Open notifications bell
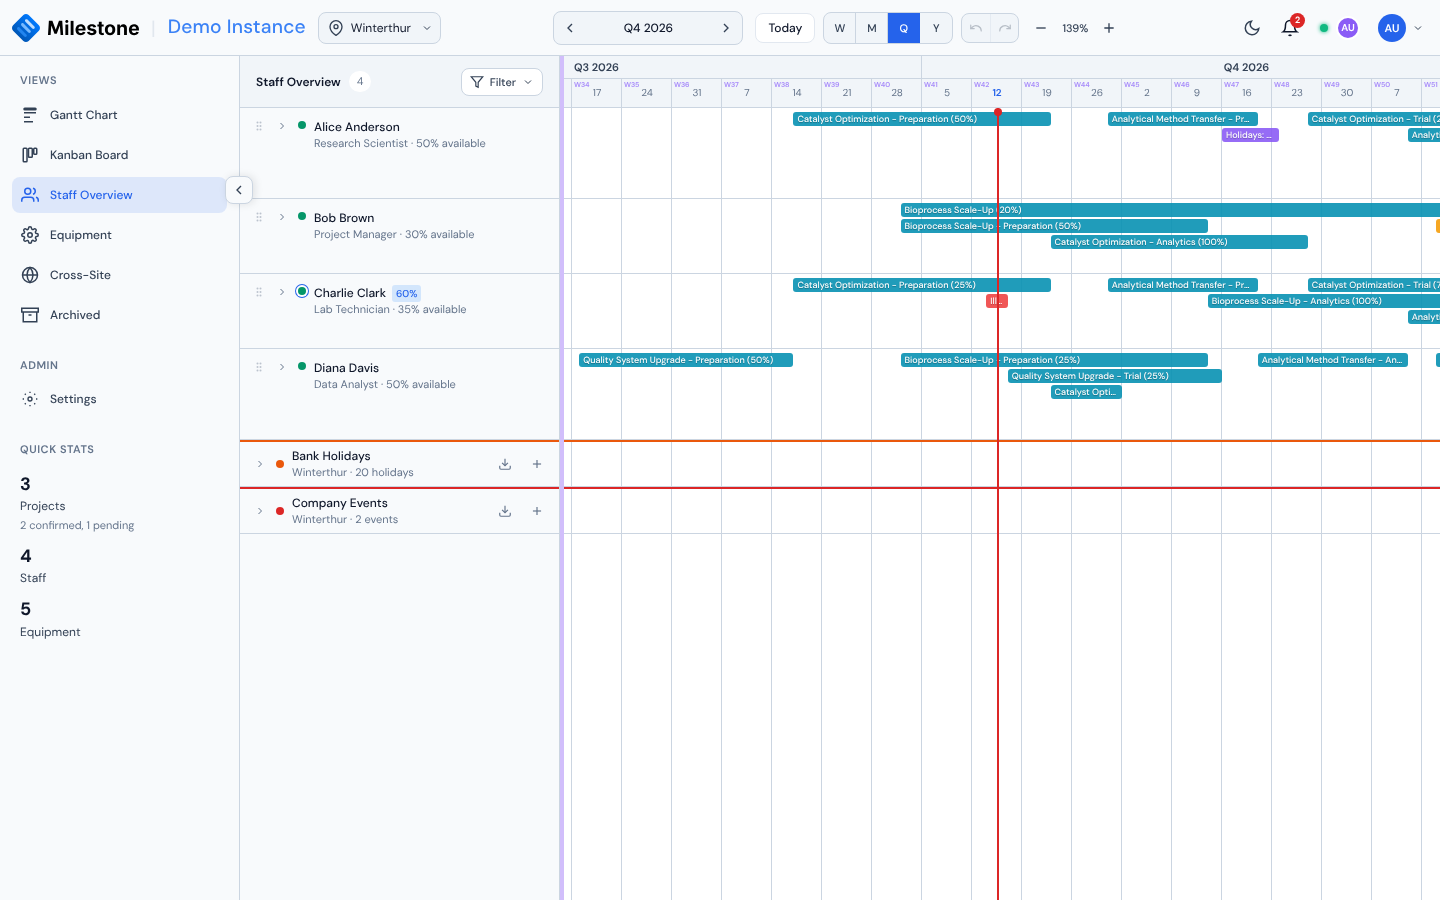 (x=1290, y=28)
